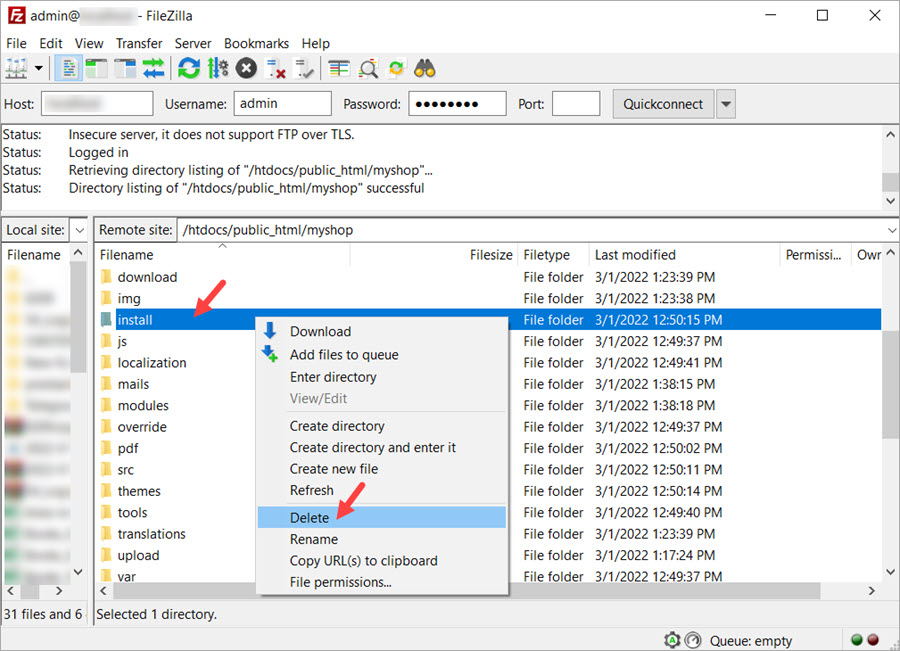Click the speed limits gauge icon

693,640
